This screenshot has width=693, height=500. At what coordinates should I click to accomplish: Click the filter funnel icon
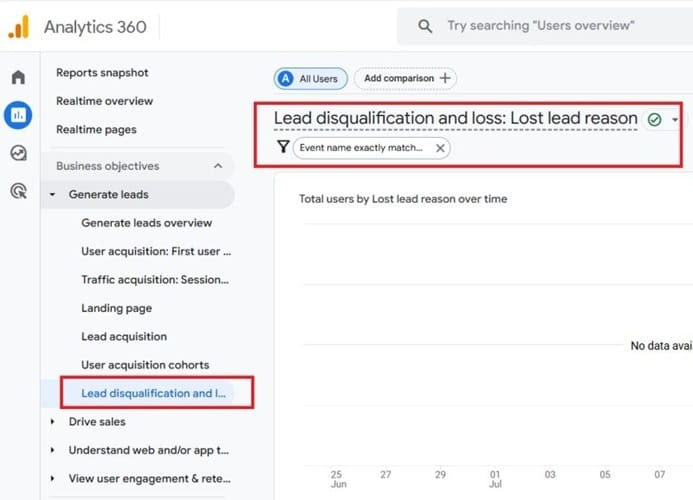283,147
